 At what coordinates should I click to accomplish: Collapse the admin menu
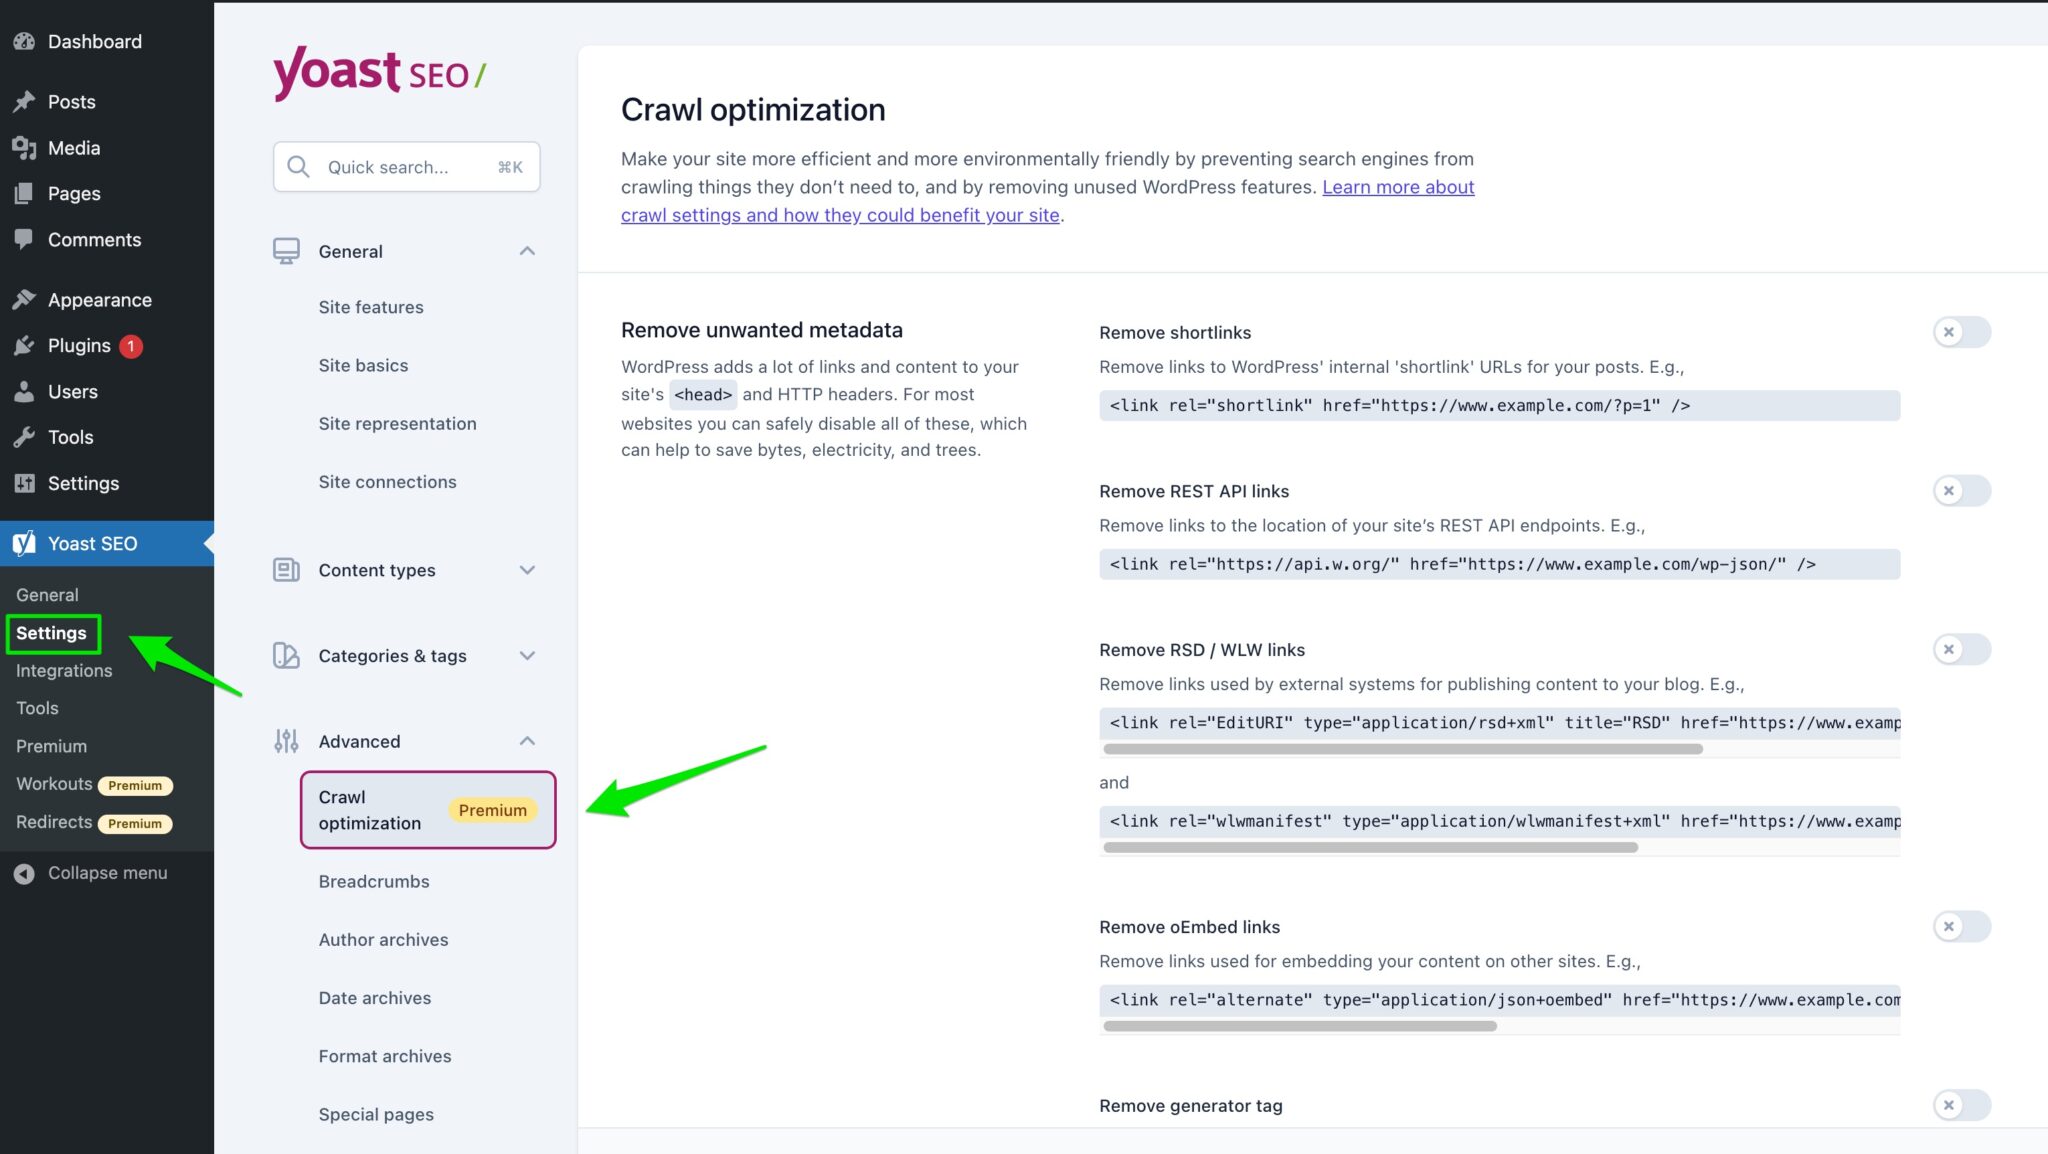point(107,872)
